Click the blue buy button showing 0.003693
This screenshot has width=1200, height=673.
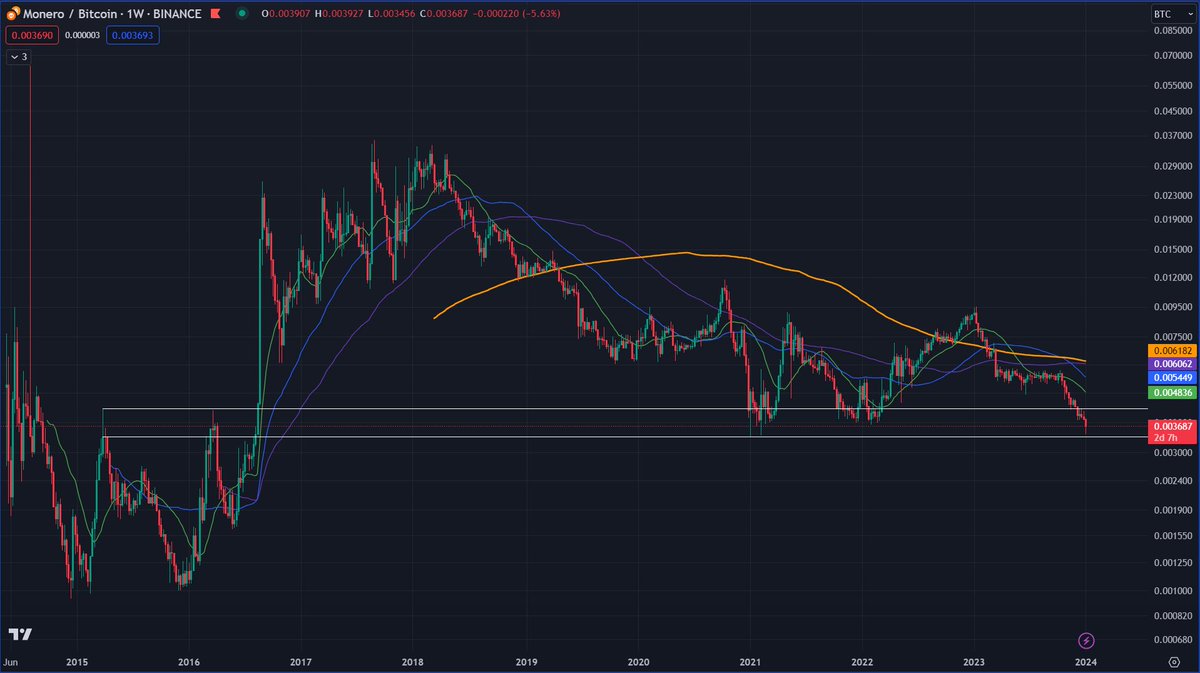coord(131,34)
